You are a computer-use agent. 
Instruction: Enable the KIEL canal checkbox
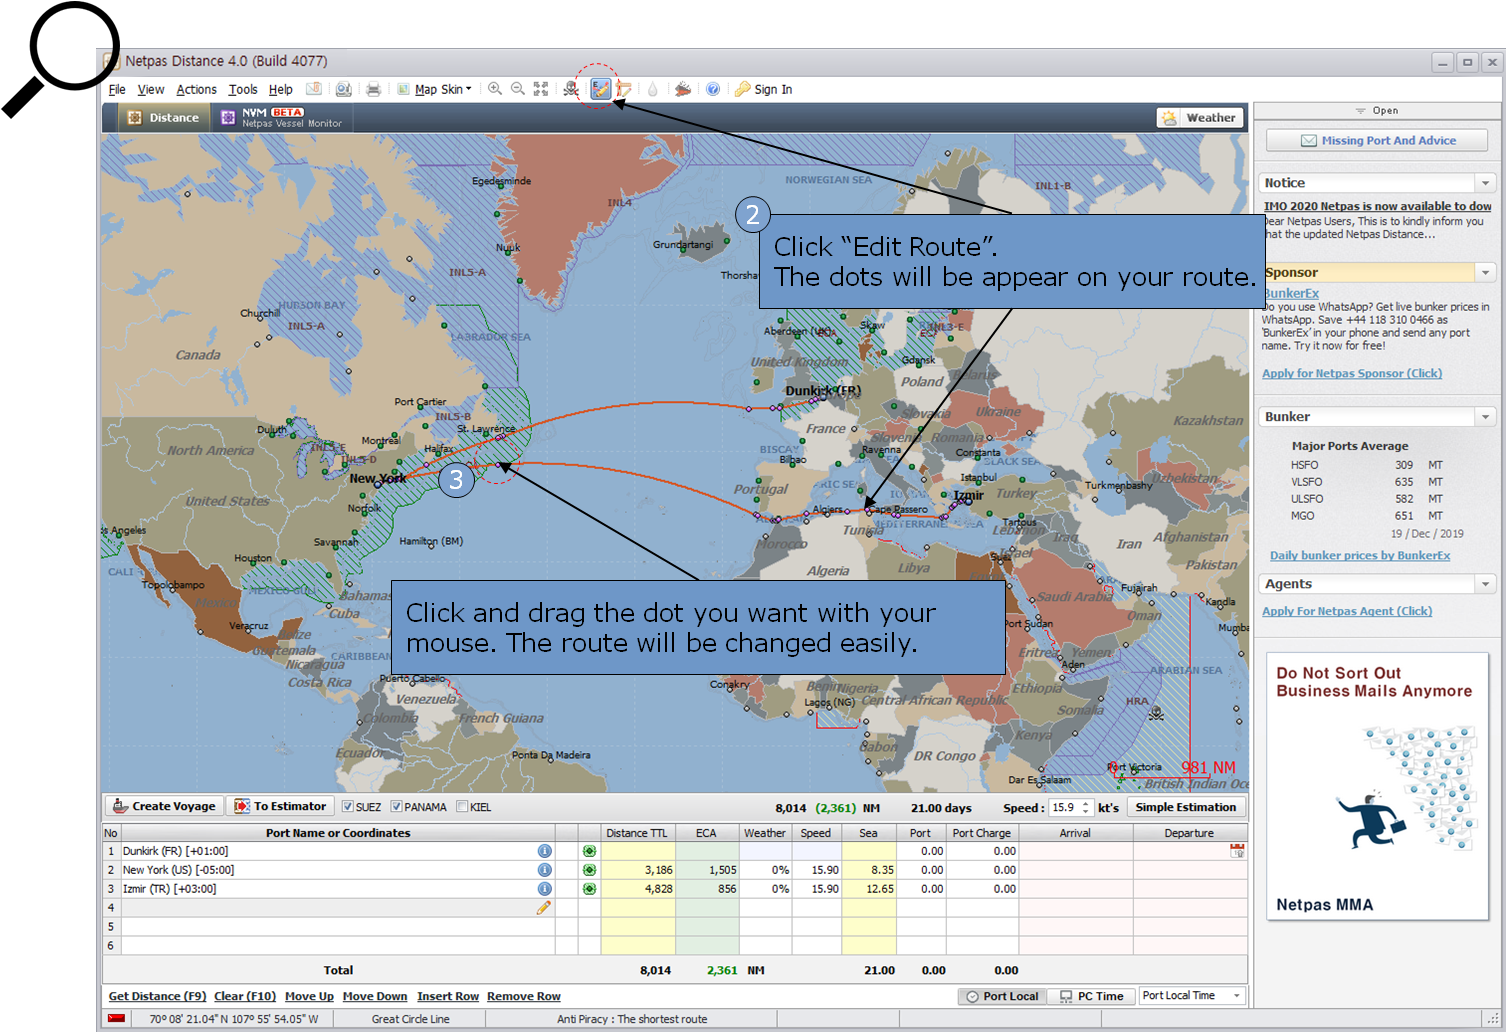[462, 807]
